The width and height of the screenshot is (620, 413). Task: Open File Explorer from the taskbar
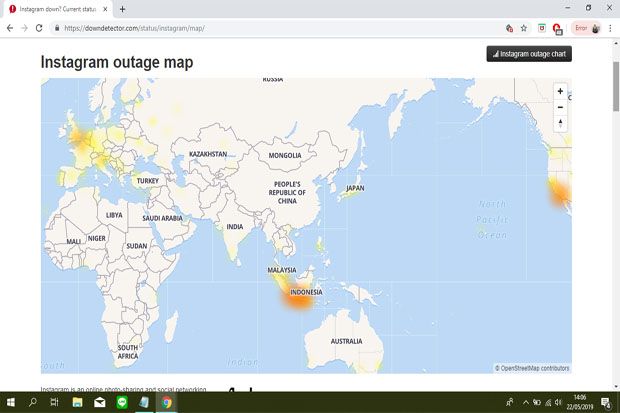pyautogui.click(x=78, y=402)
